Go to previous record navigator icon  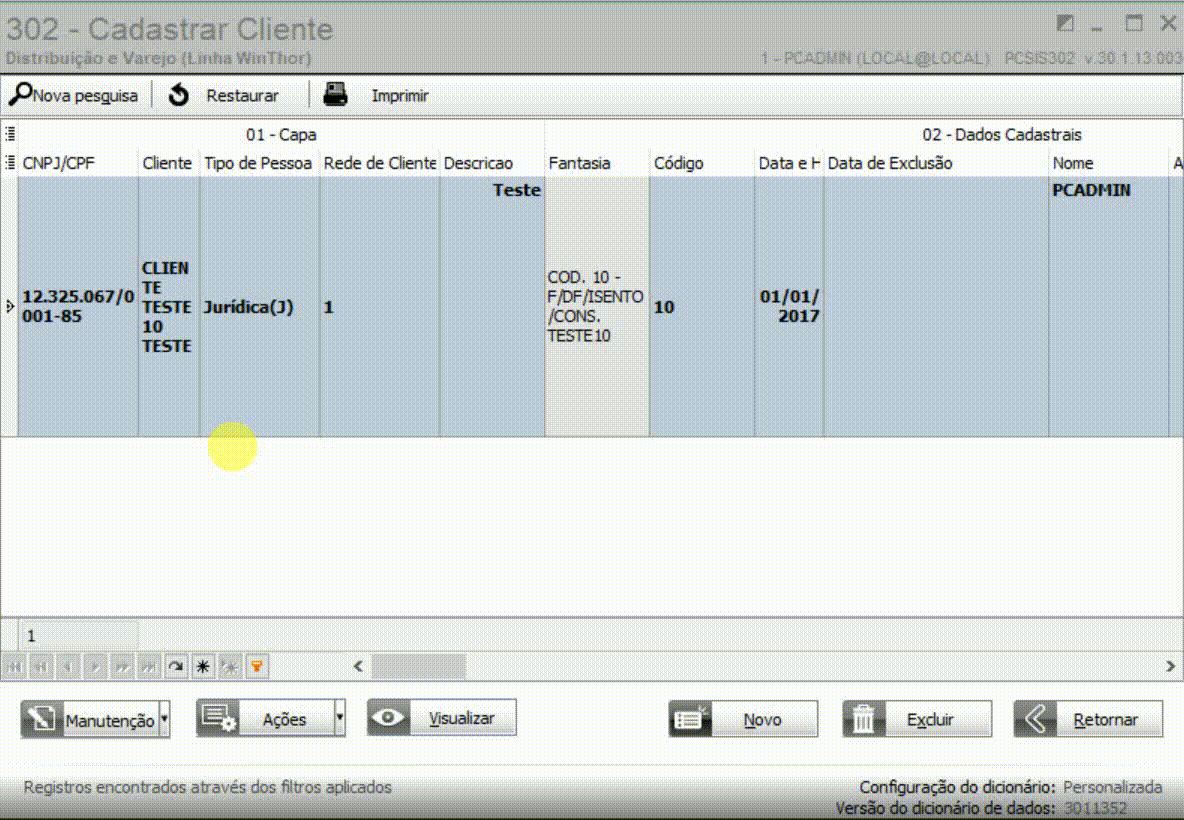point(68,667)
